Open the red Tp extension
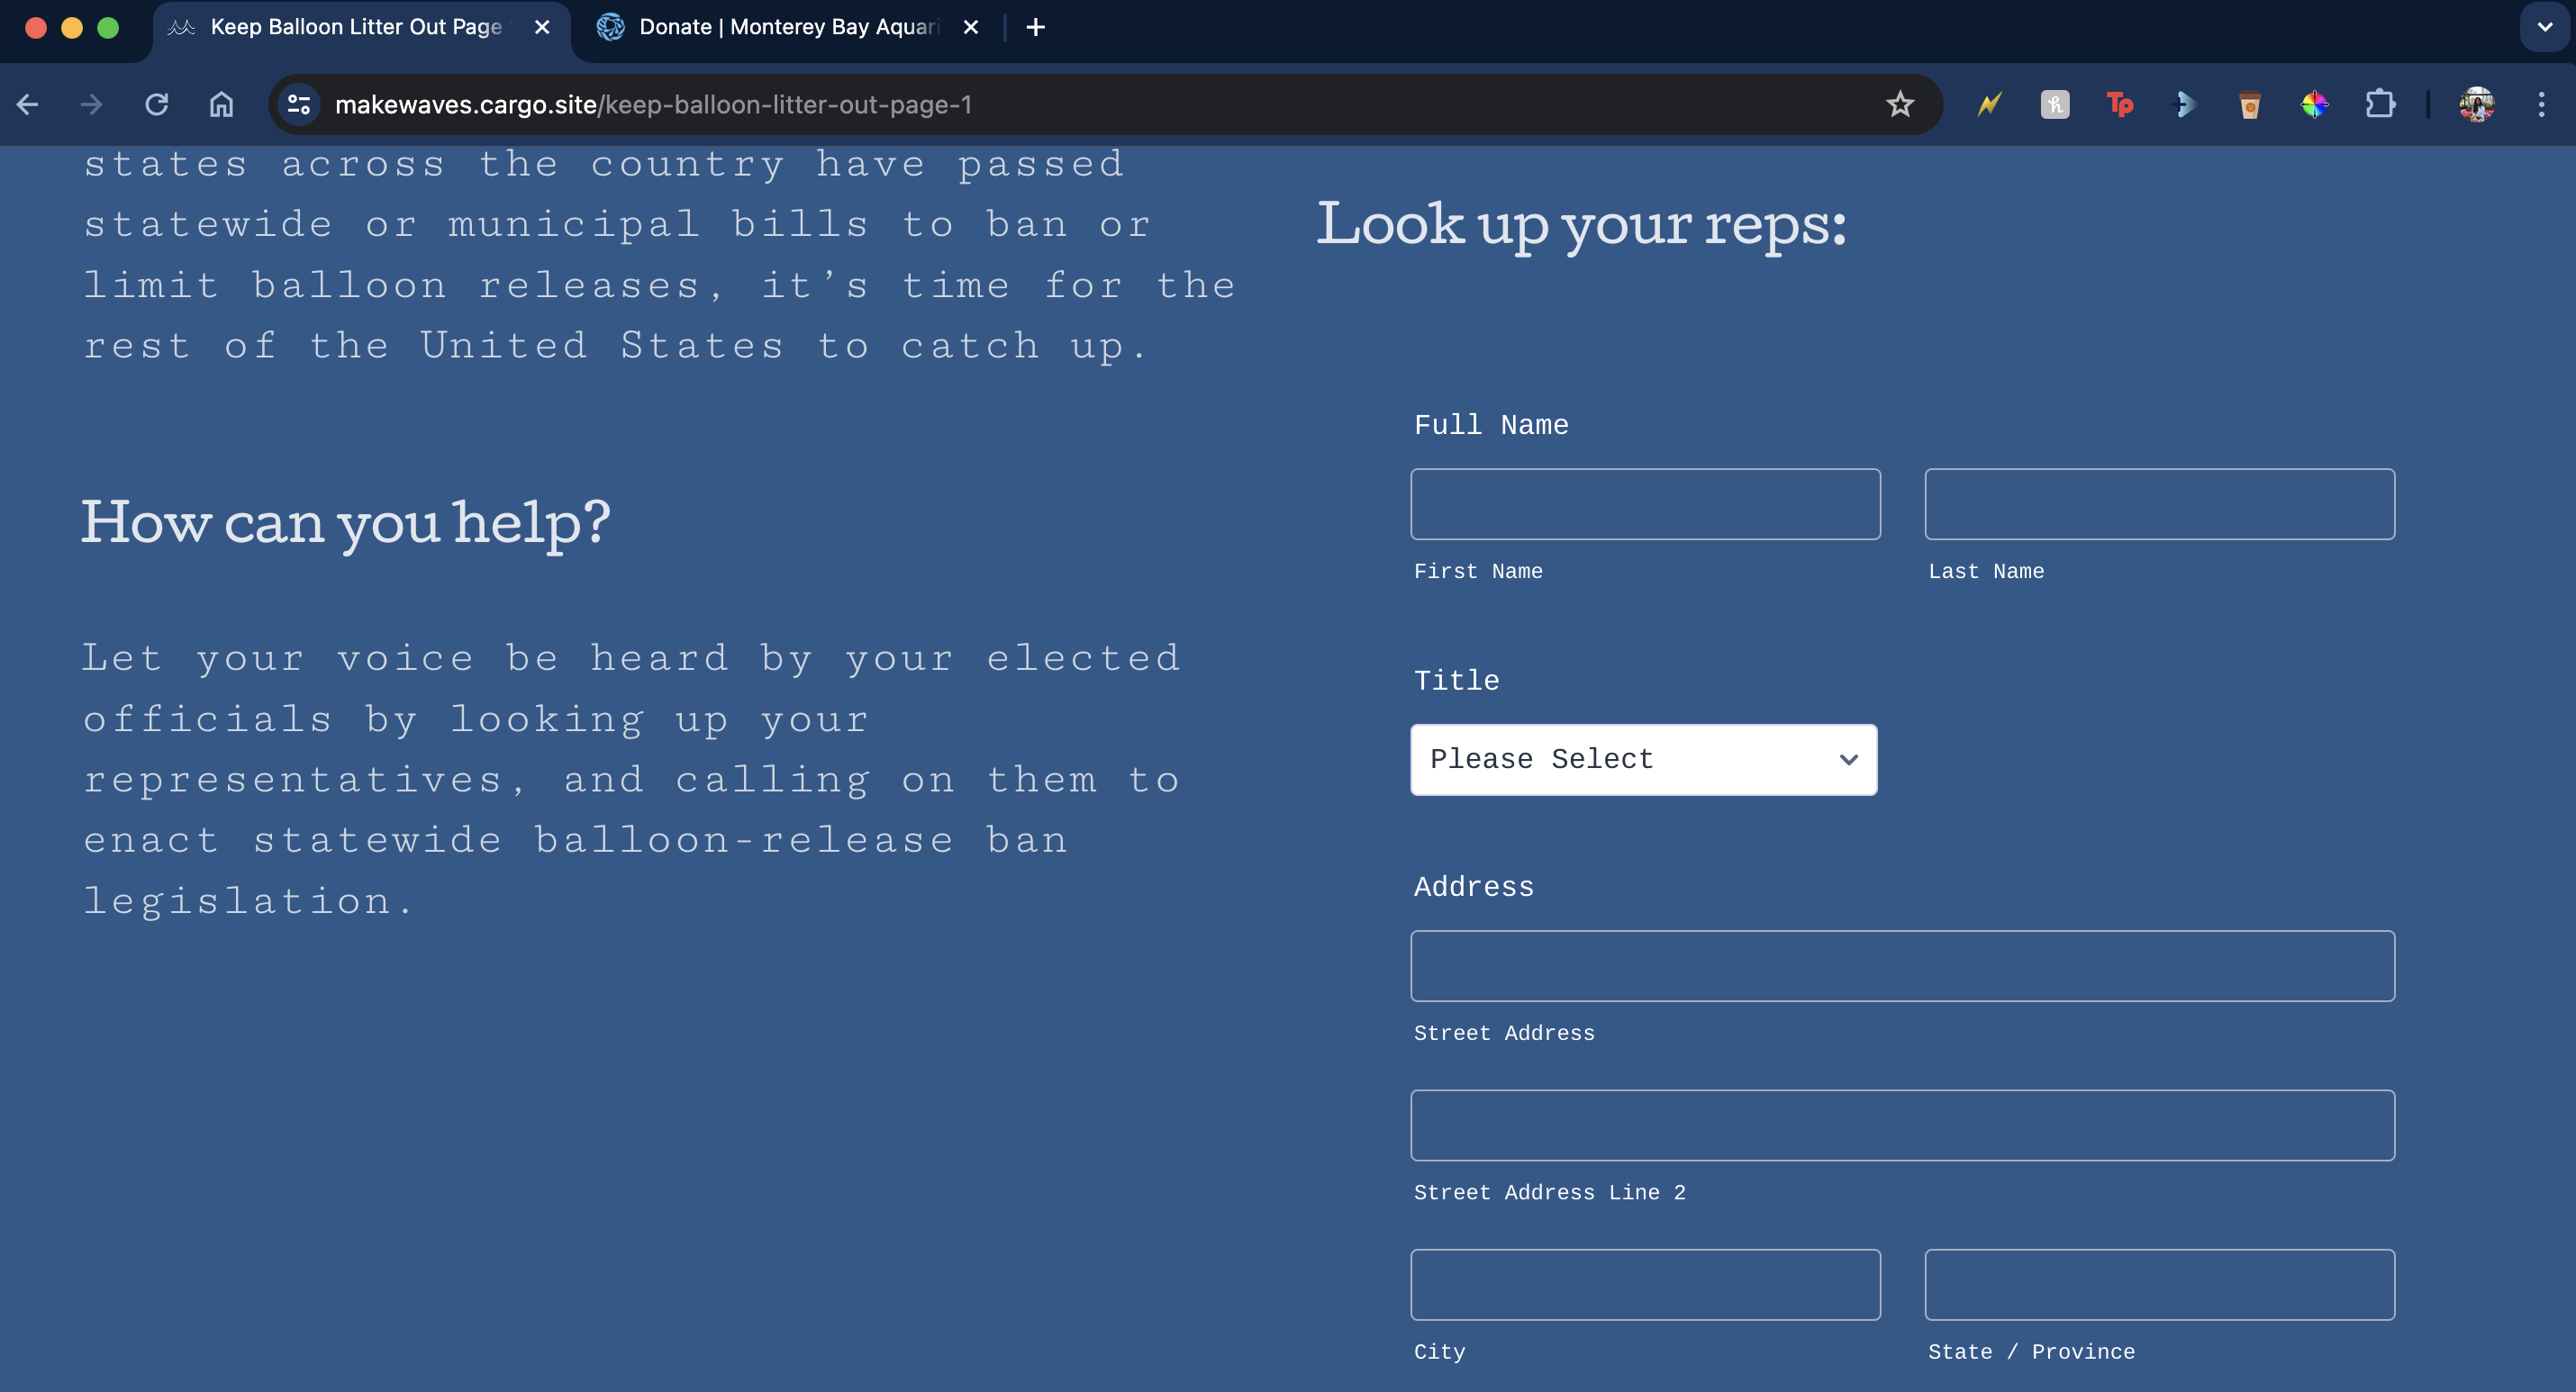 point(2120,104)
